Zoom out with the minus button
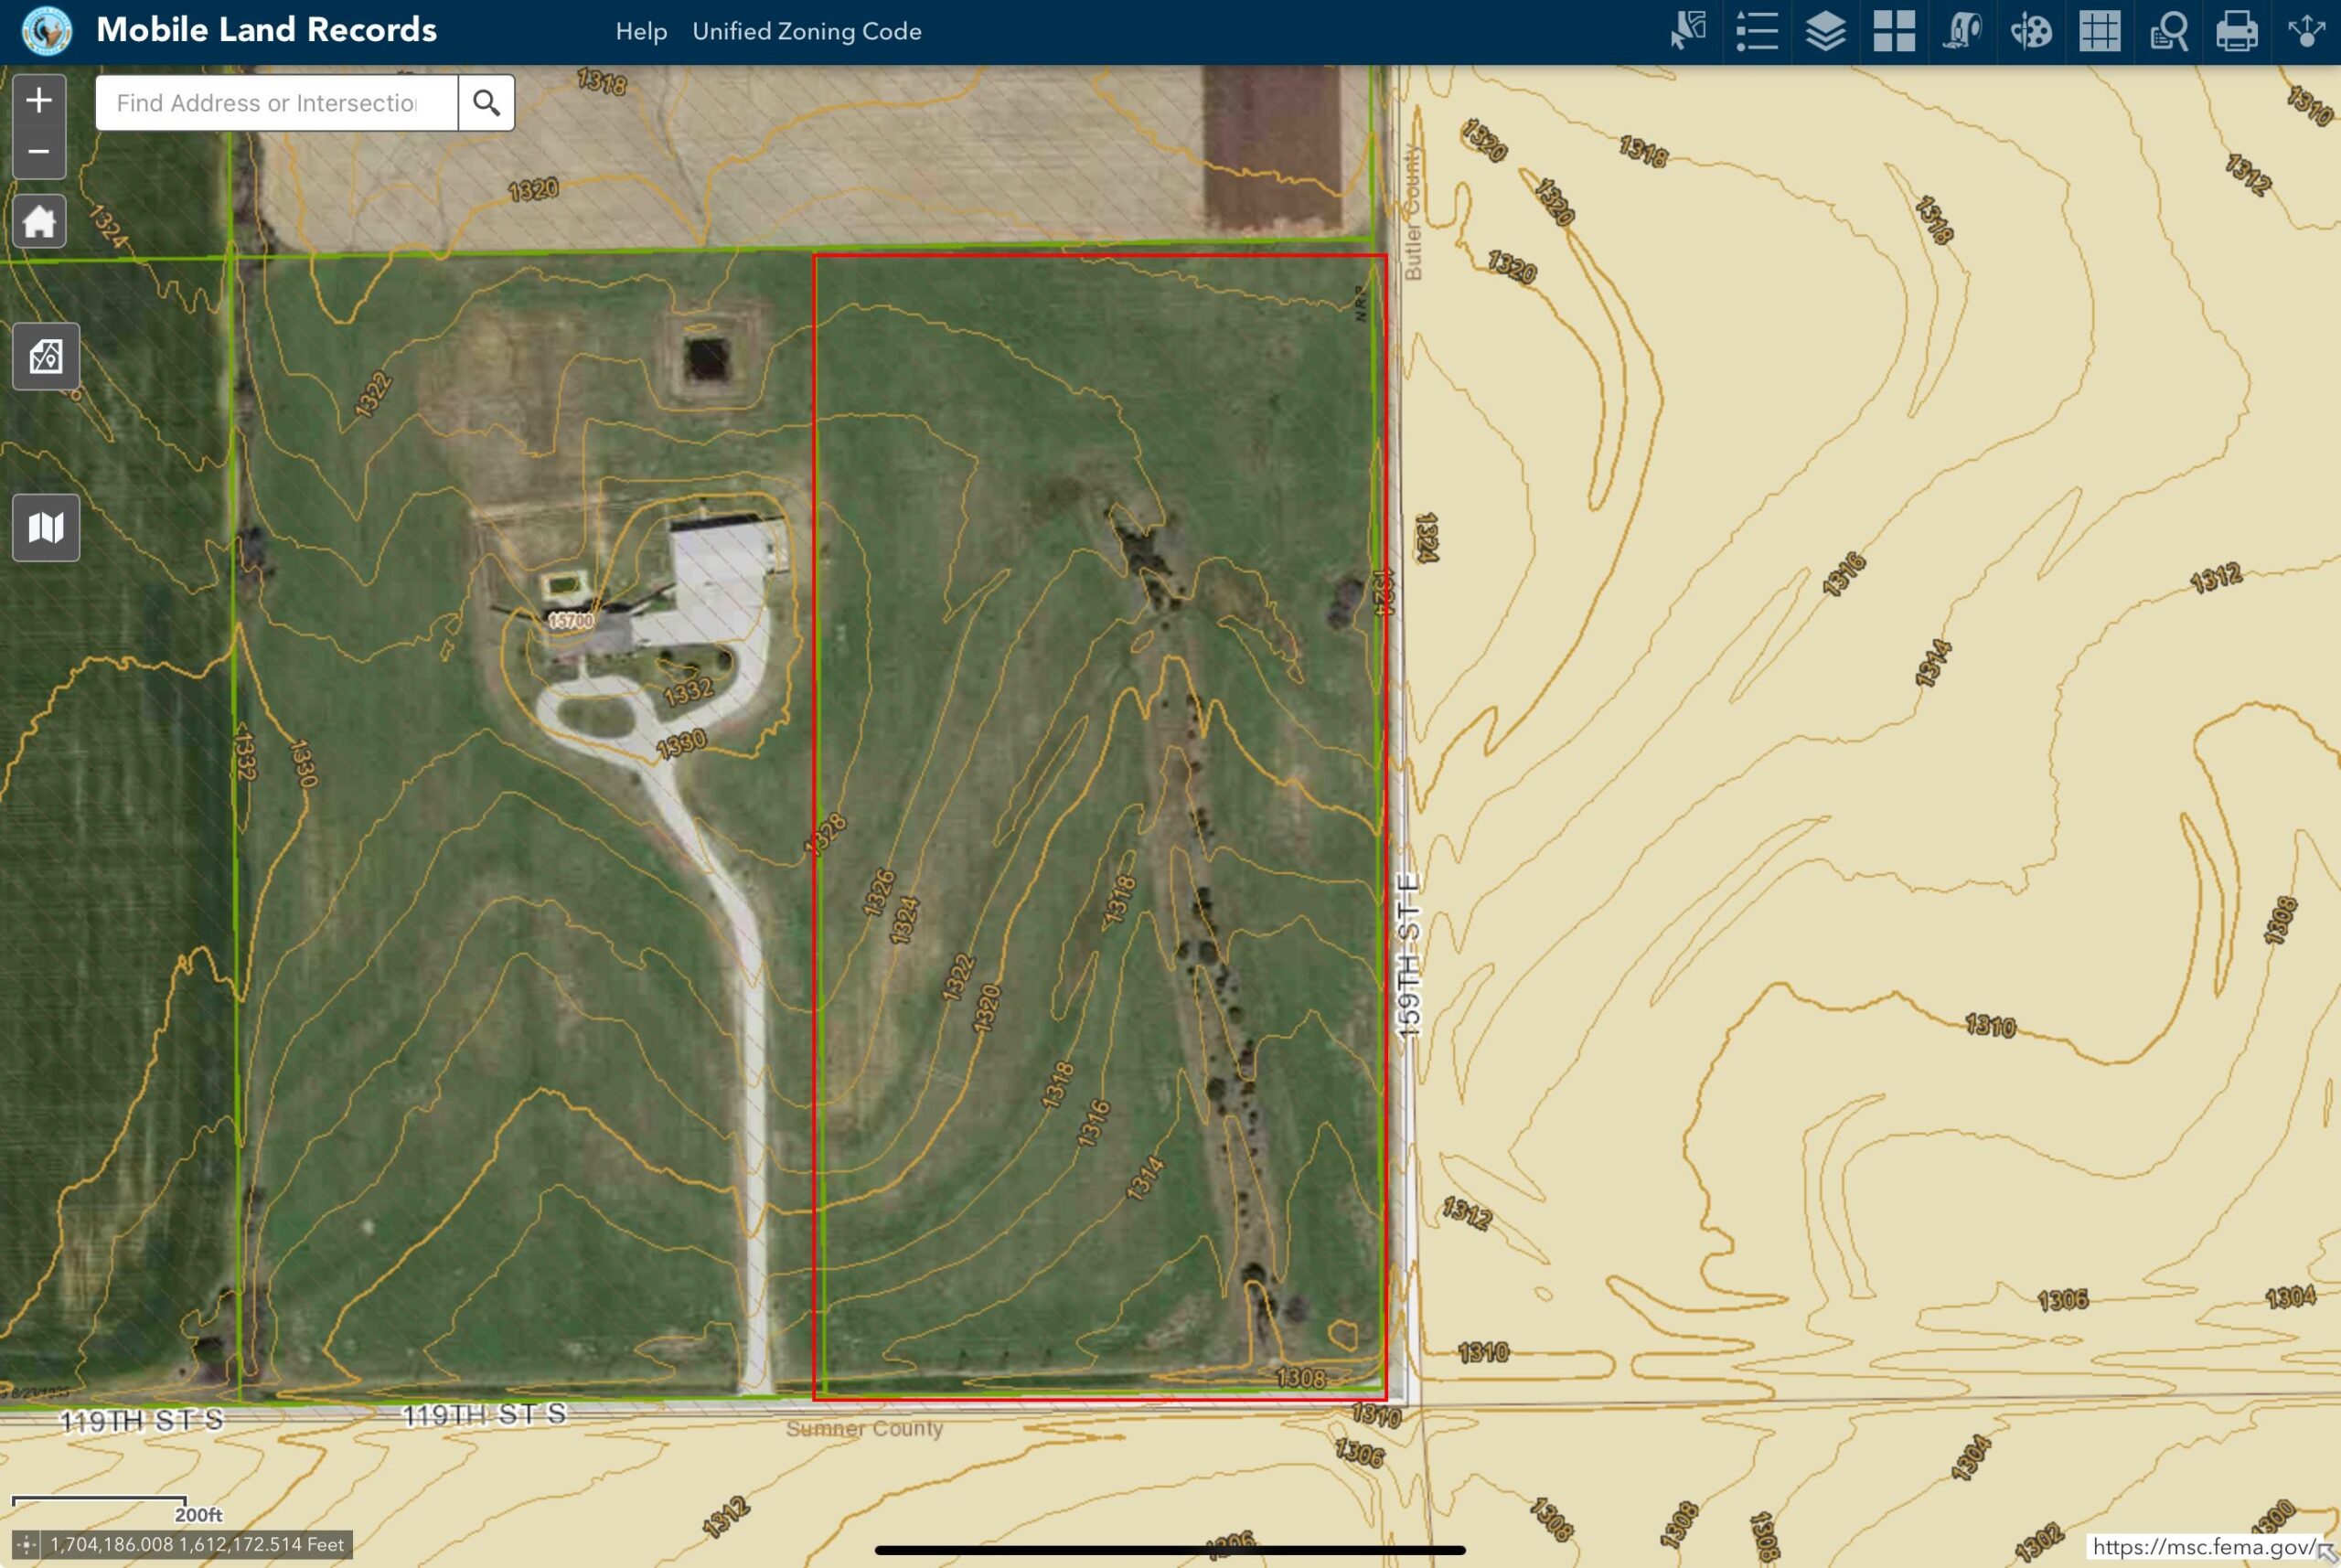Viewport: 2341px width, 1568px height. pyautogui.click(x=39, y=152)
